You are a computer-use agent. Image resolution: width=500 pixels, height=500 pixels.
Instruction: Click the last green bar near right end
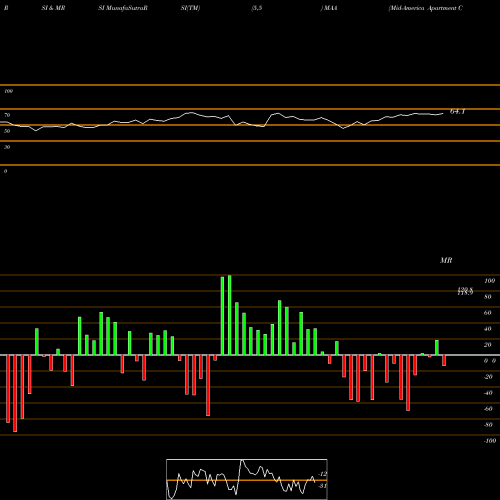tap(437, 348)
